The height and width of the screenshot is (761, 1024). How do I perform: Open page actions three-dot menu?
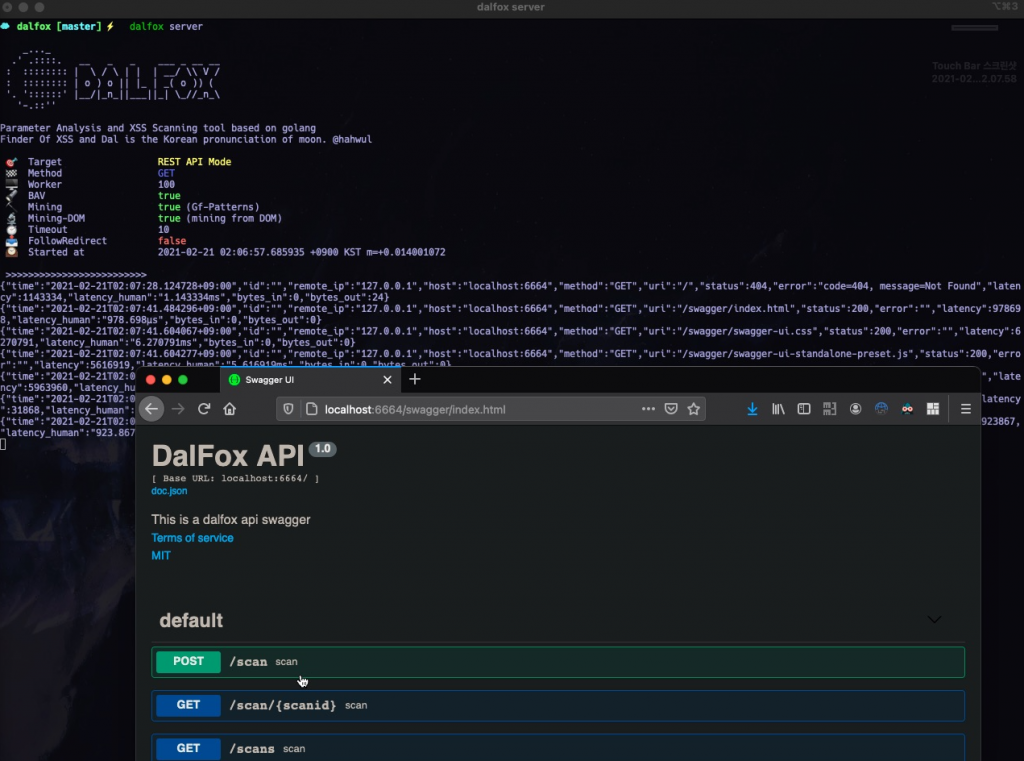tap(649, 409)
